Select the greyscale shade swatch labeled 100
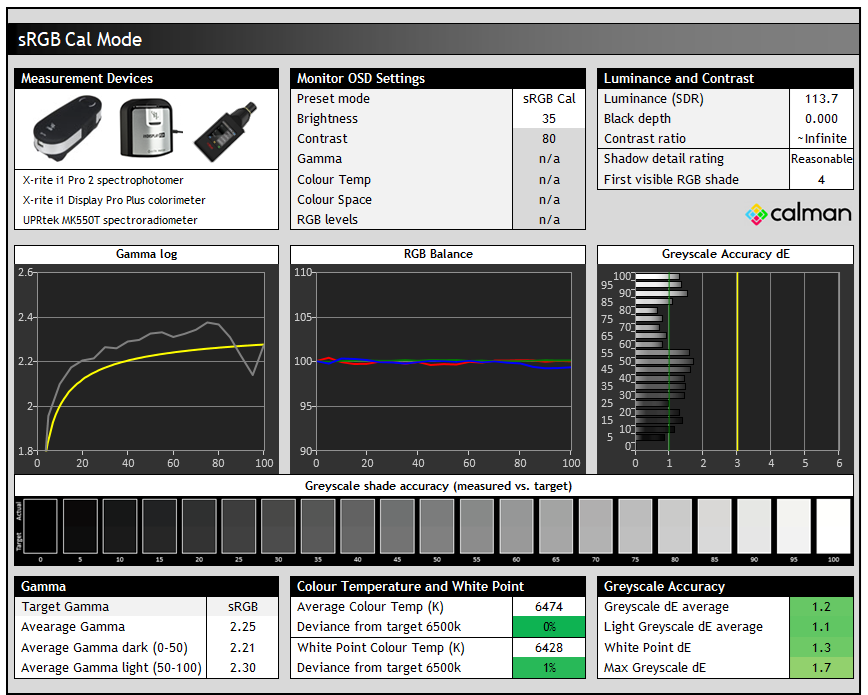 tap(833, 524)
